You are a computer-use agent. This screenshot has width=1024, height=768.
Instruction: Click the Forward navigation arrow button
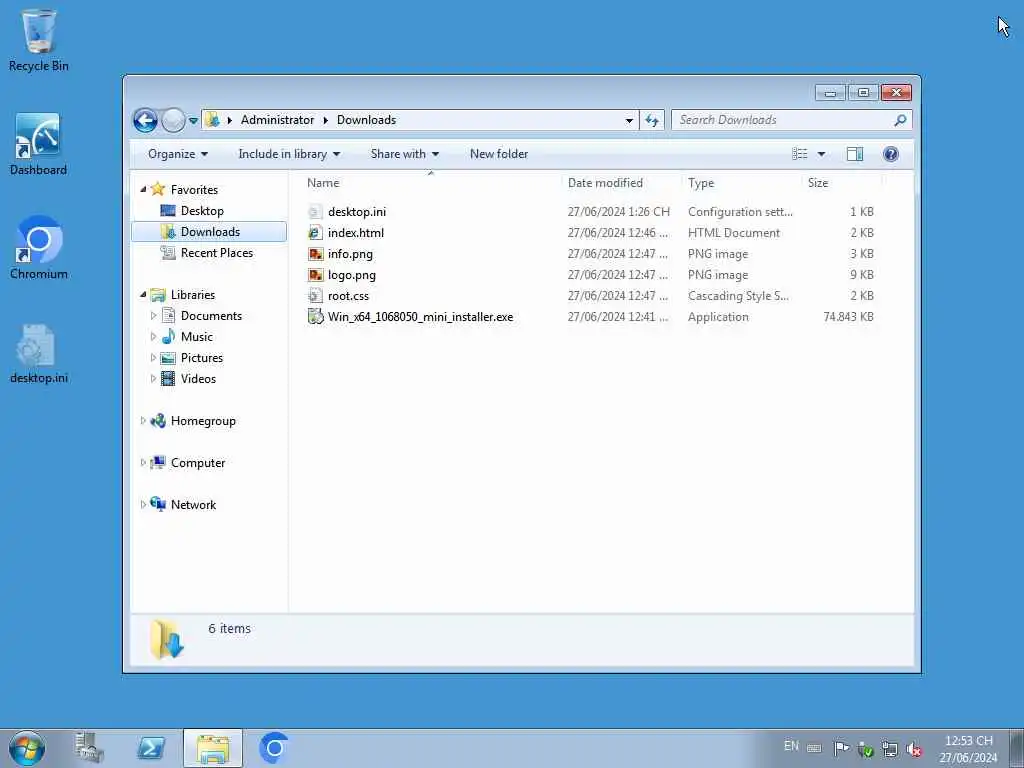[173, 120]
